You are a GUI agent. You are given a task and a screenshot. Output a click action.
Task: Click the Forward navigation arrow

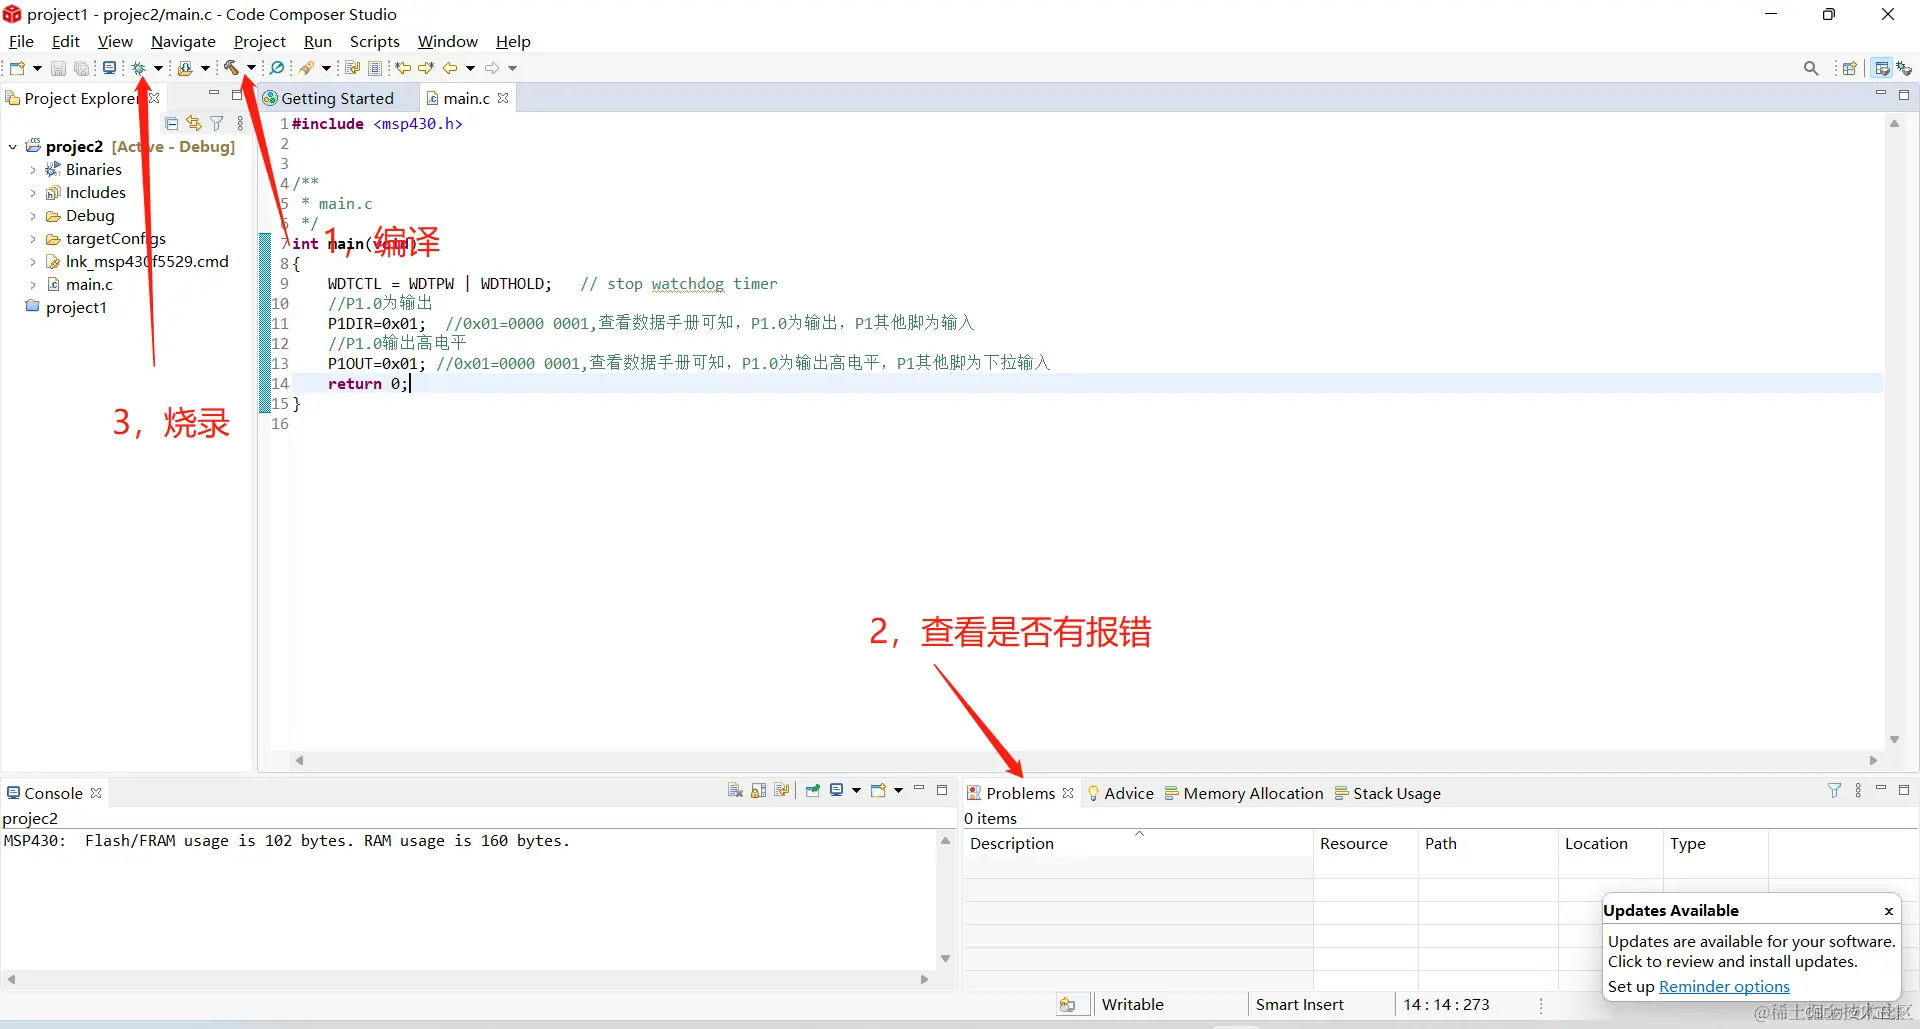[x=492, y=68]
